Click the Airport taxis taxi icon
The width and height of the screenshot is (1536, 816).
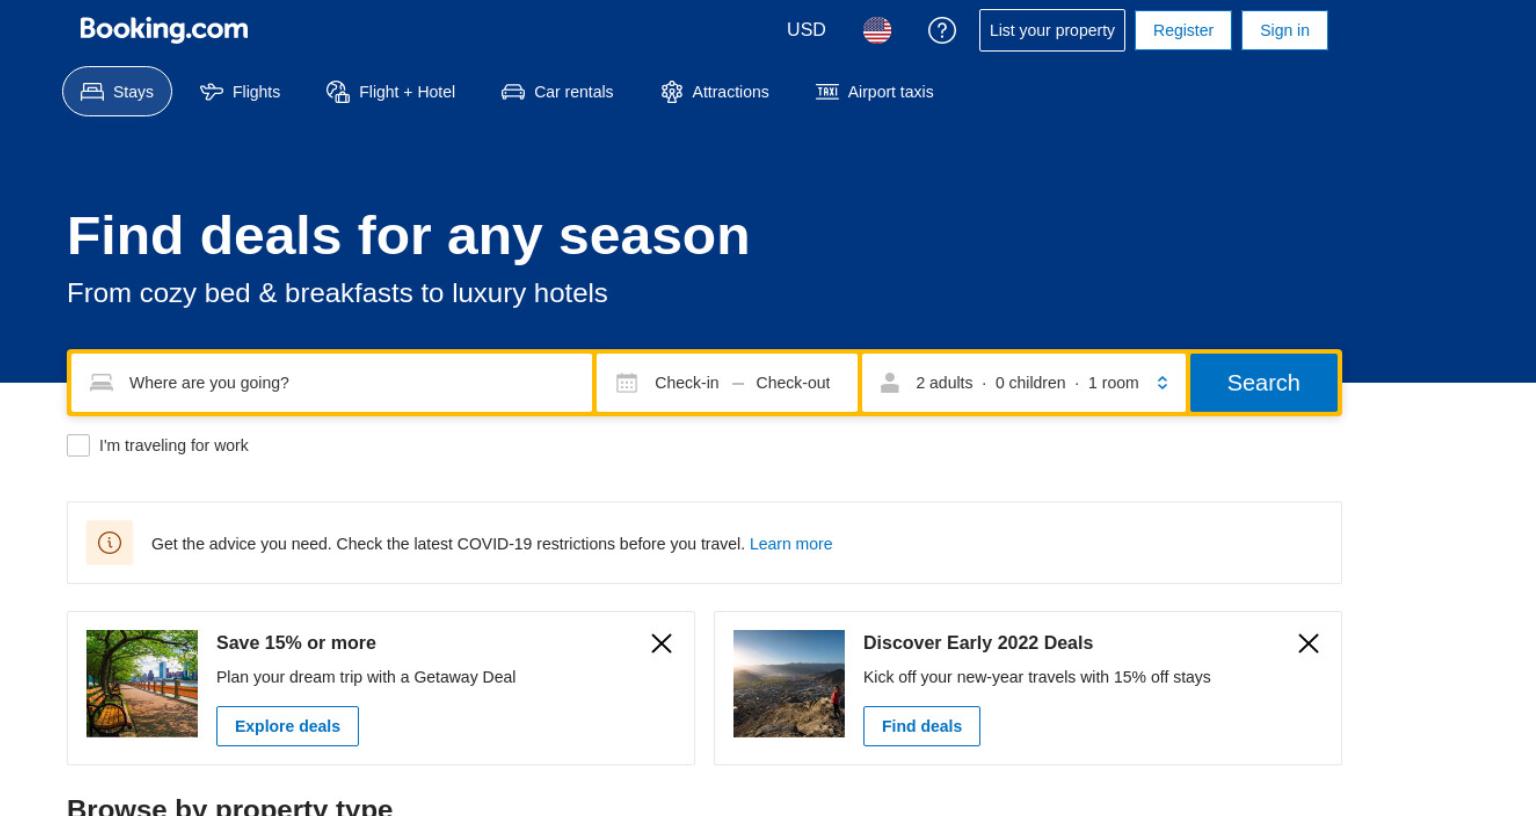point(827,92)
